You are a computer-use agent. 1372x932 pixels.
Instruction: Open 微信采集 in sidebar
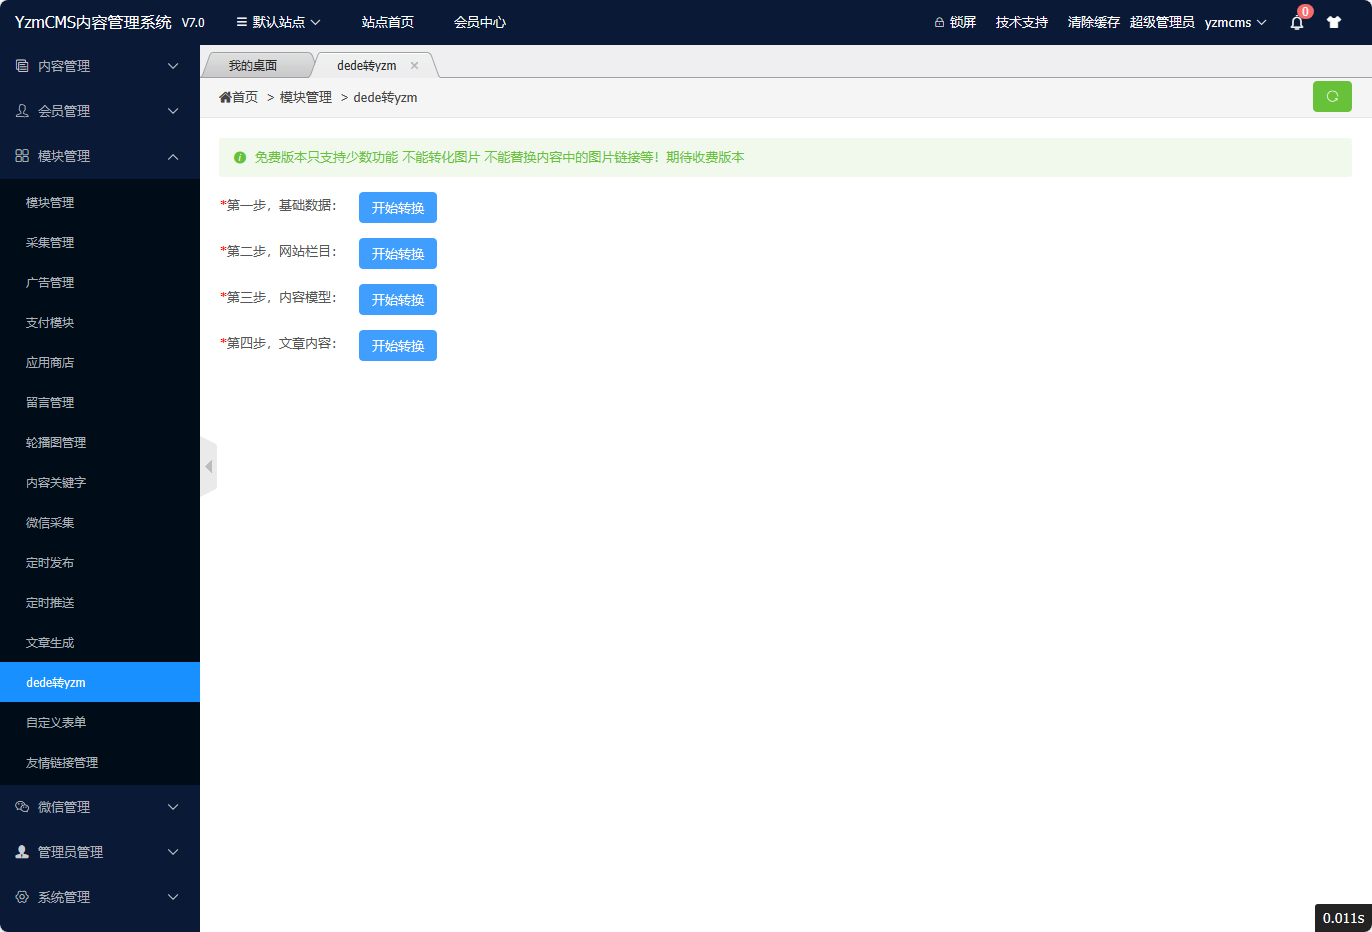pyautogui.click(x=100, y=522)
